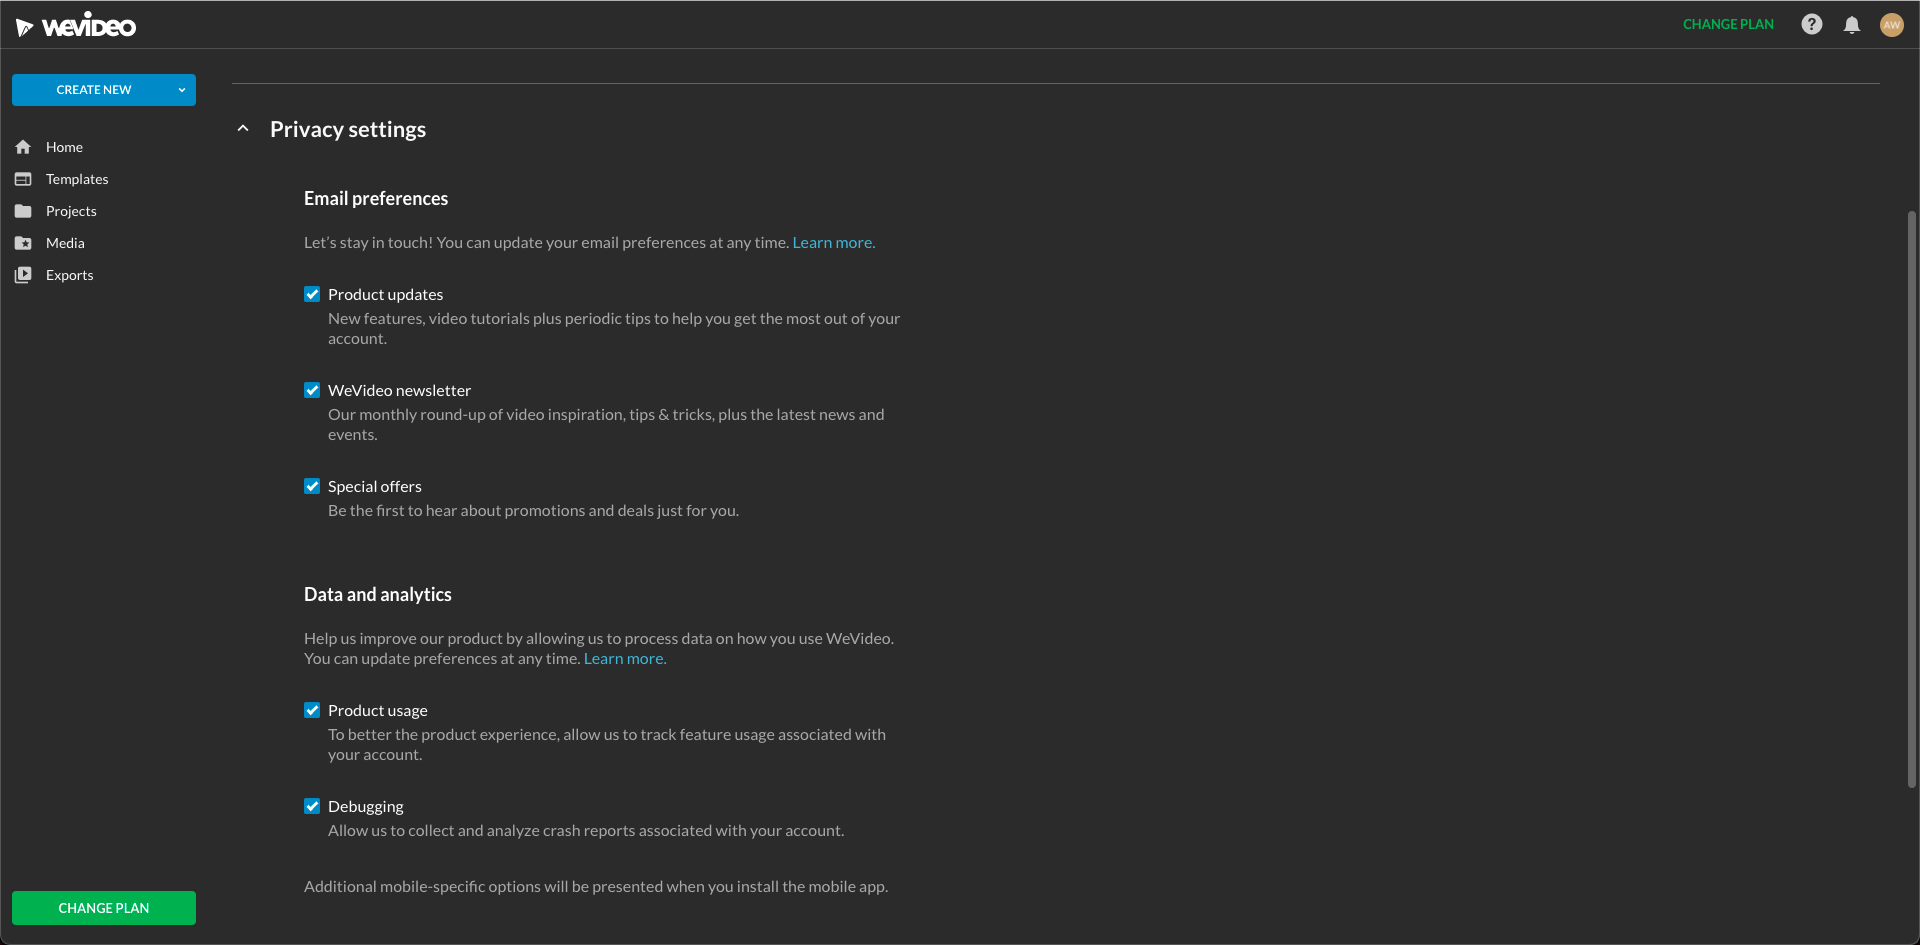Open Learn more link under Data and analytics
The height and width of the screenshot is (945, 1920).
click(624, 658)
